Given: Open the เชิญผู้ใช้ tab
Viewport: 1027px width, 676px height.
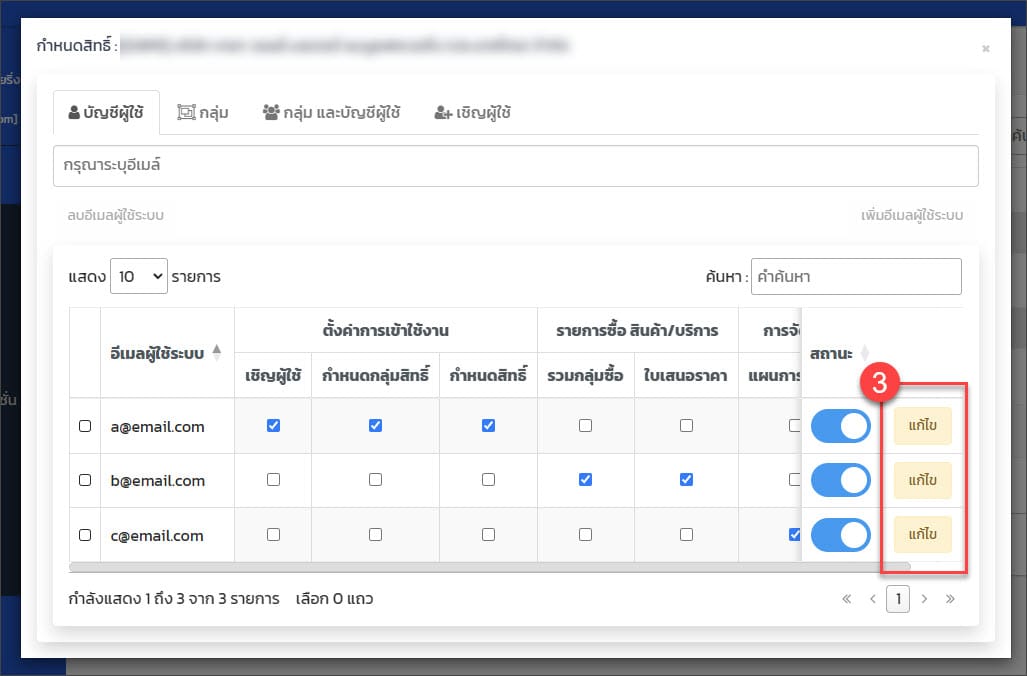Looking at the screenshot, I should [472, 113].
